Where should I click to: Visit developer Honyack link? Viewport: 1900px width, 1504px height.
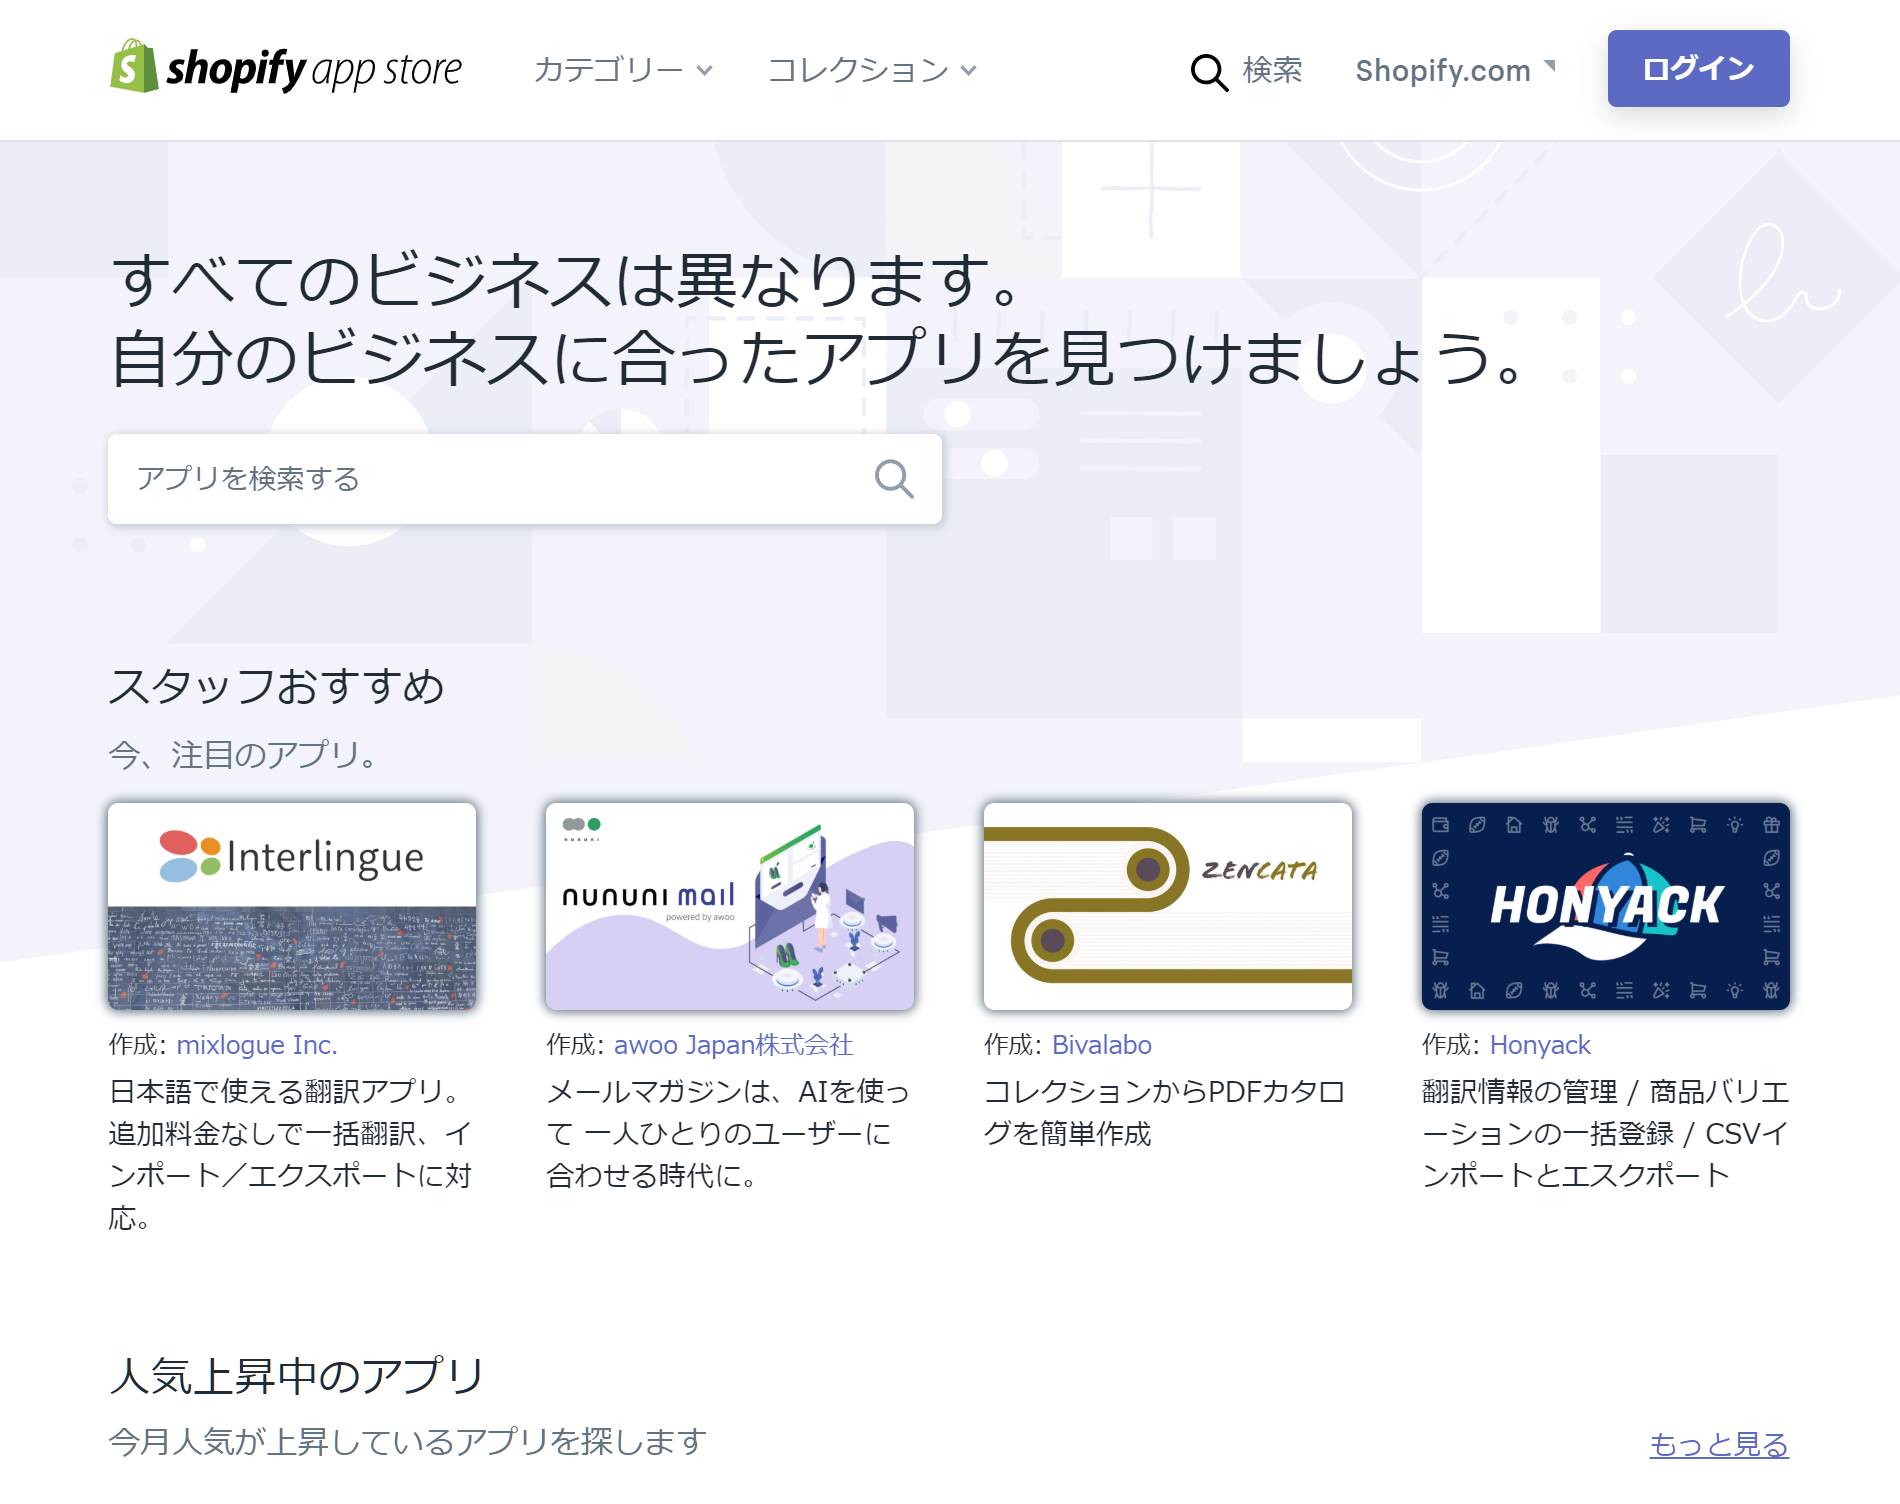pos(1540,1045)
